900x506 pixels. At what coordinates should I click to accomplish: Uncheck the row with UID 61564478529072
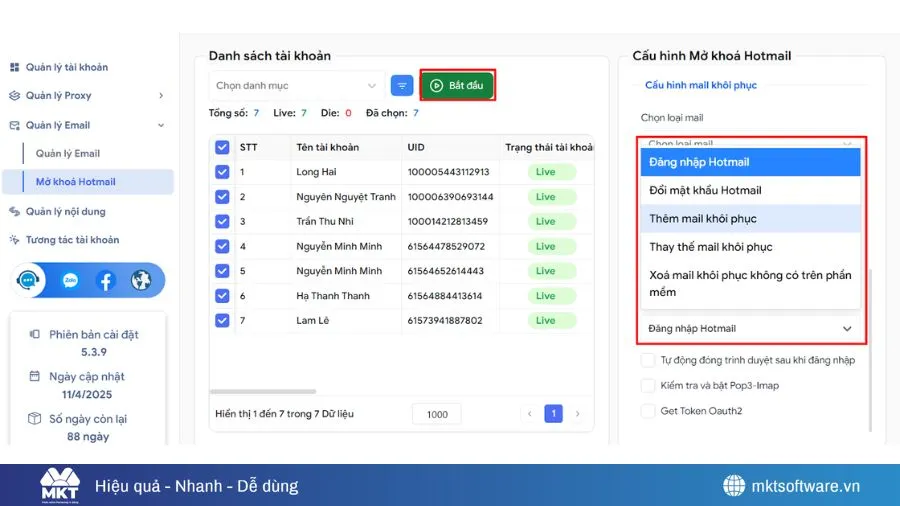click(x=222, y=246)
